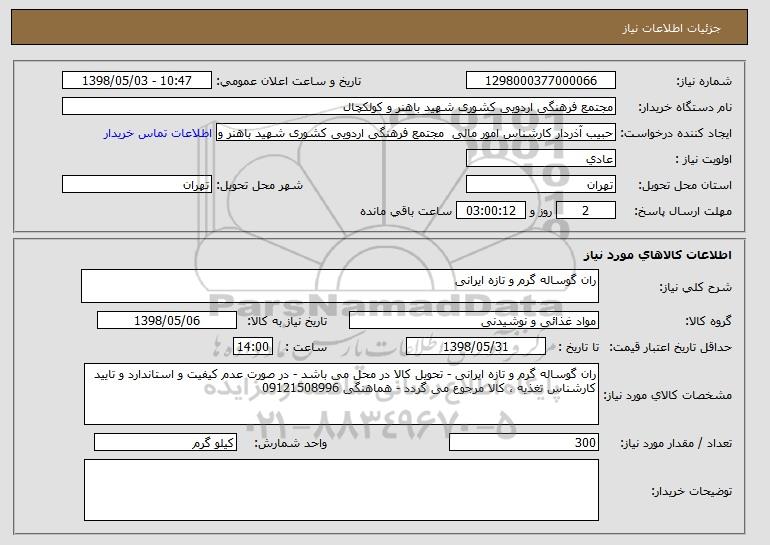Viewport: 770px width, 545px height.
Task: Click the ساعت field showing 14:00
Action: (x=253, y=347)
